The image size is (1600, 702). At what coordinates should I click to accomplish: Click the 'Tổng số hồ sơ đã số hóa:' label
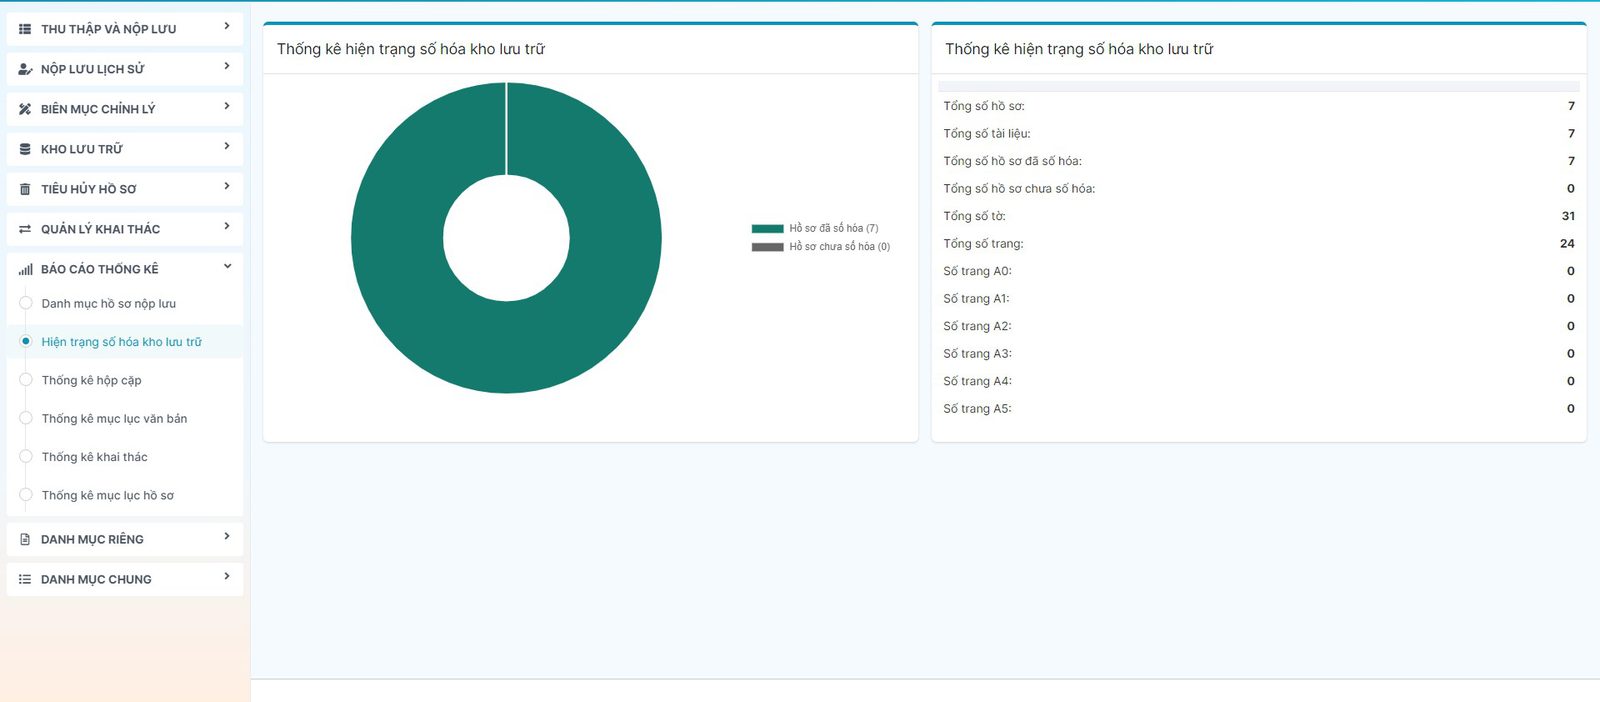1013,161
